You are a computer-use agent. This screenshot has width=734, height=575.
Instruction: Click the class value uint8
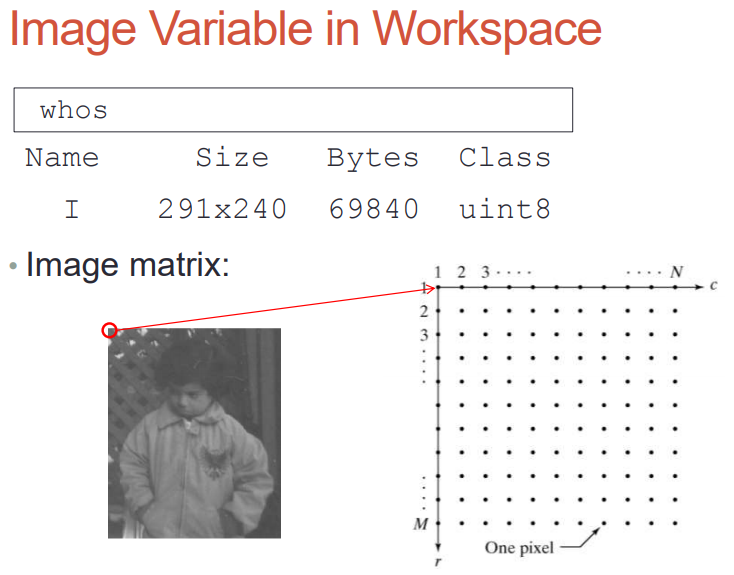tap(505, 209)
